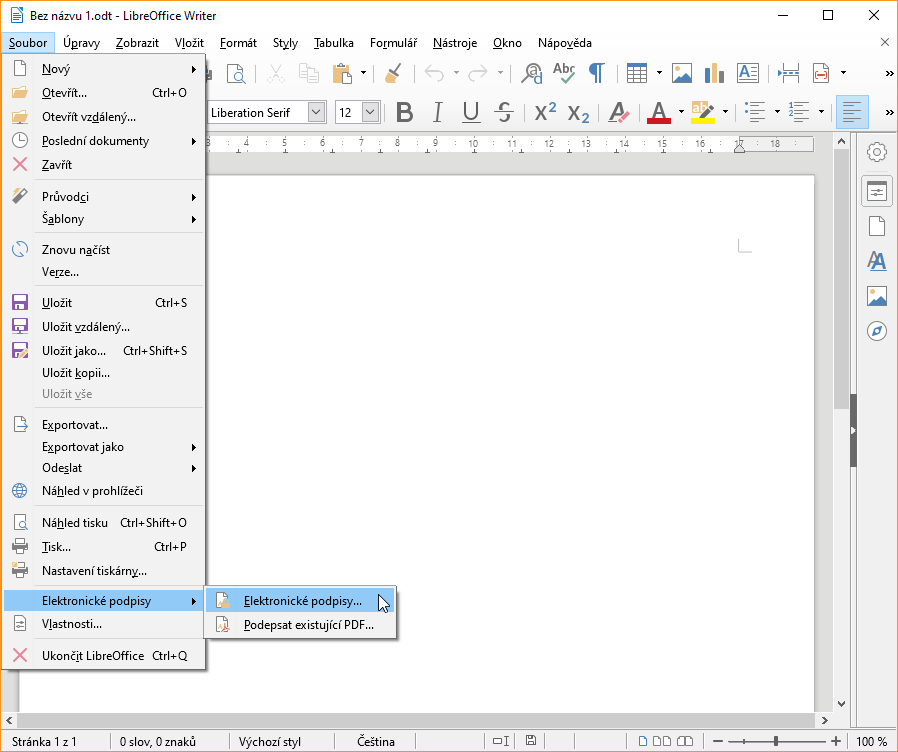Click the Clone Formatting paintbrush icon
This screenshot has height=752, width=898.
[x=393, y=73]
